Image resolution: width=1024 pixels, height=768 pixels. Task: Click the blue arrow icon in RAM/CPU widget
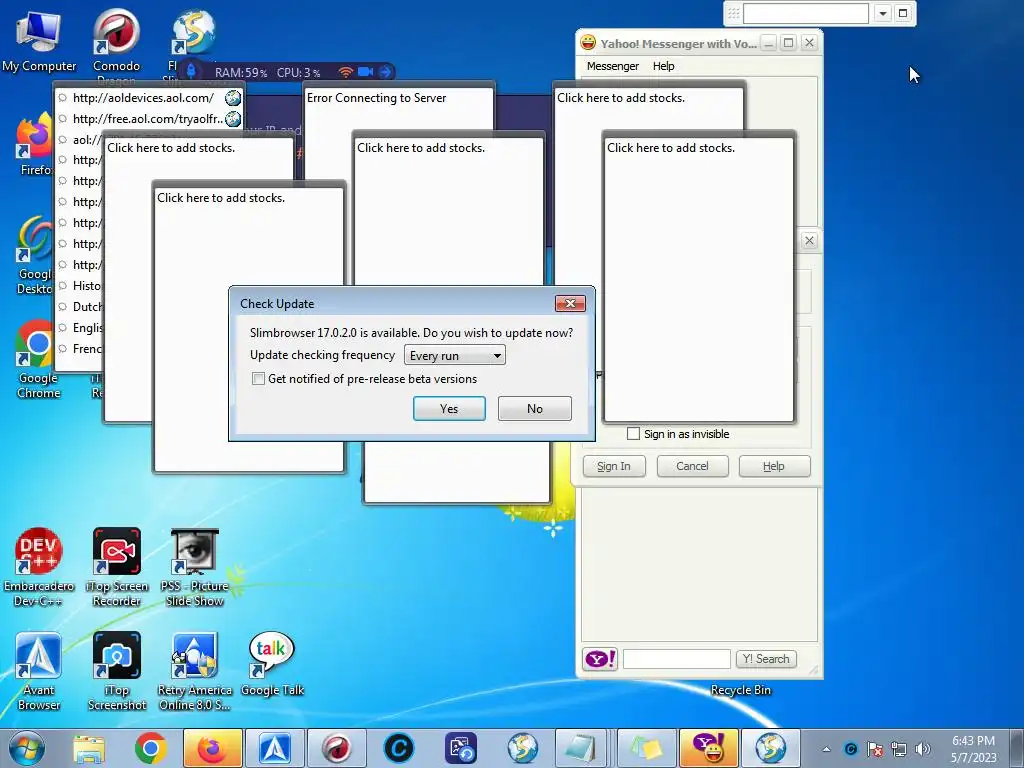tap(385, 72)
